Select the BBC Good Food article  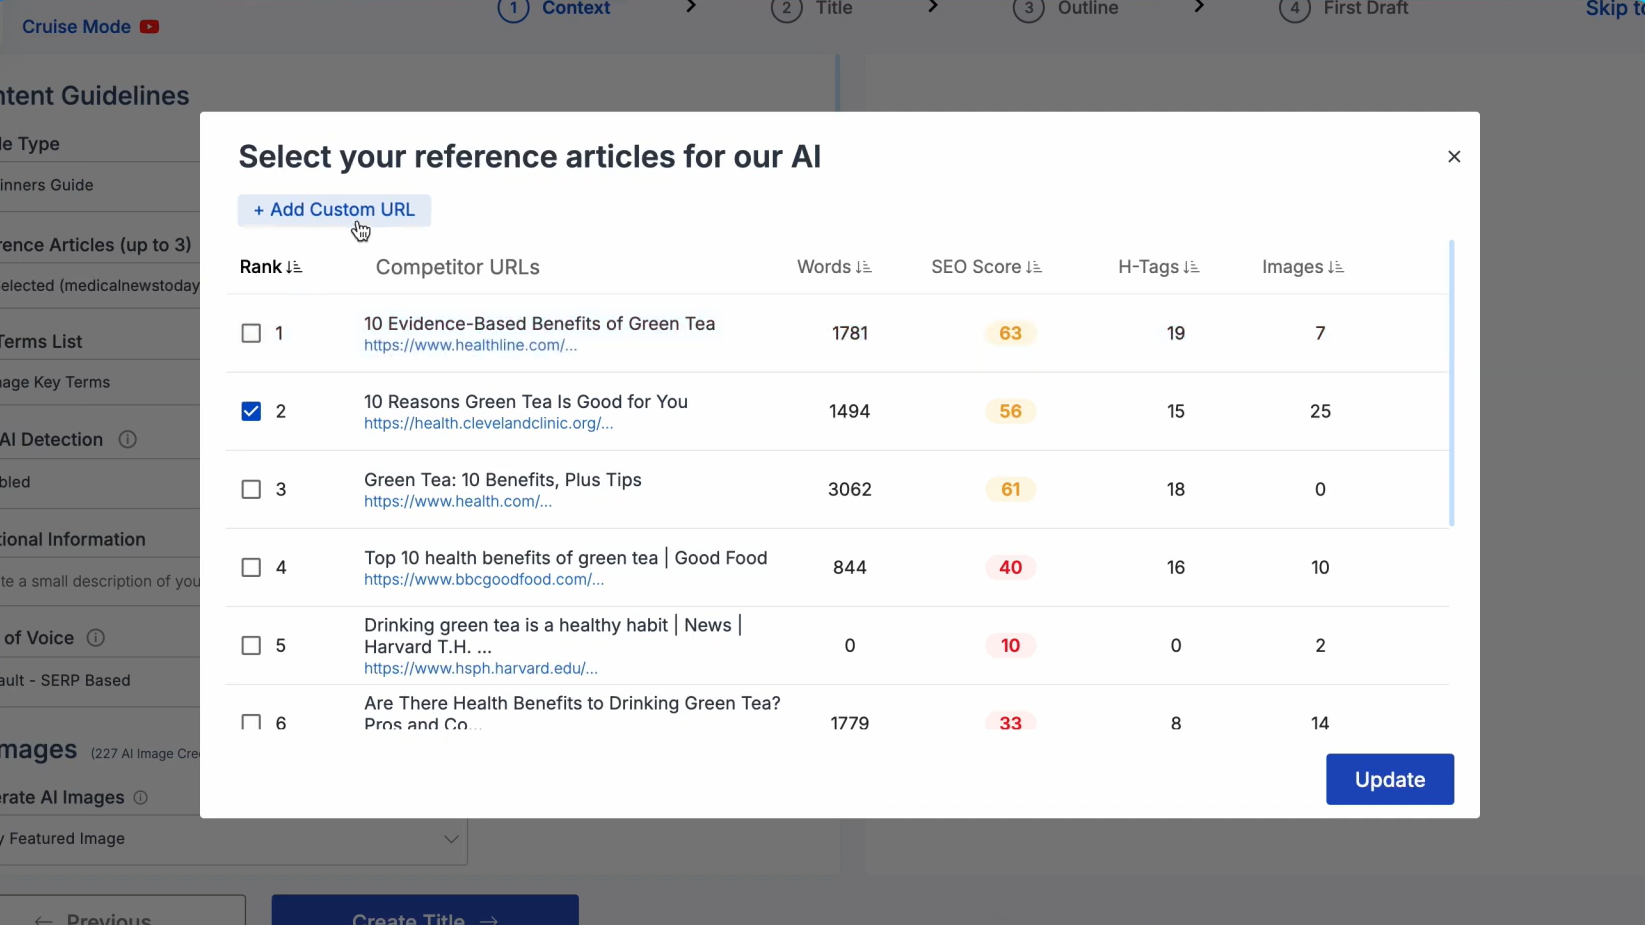(x=250, y=567)
